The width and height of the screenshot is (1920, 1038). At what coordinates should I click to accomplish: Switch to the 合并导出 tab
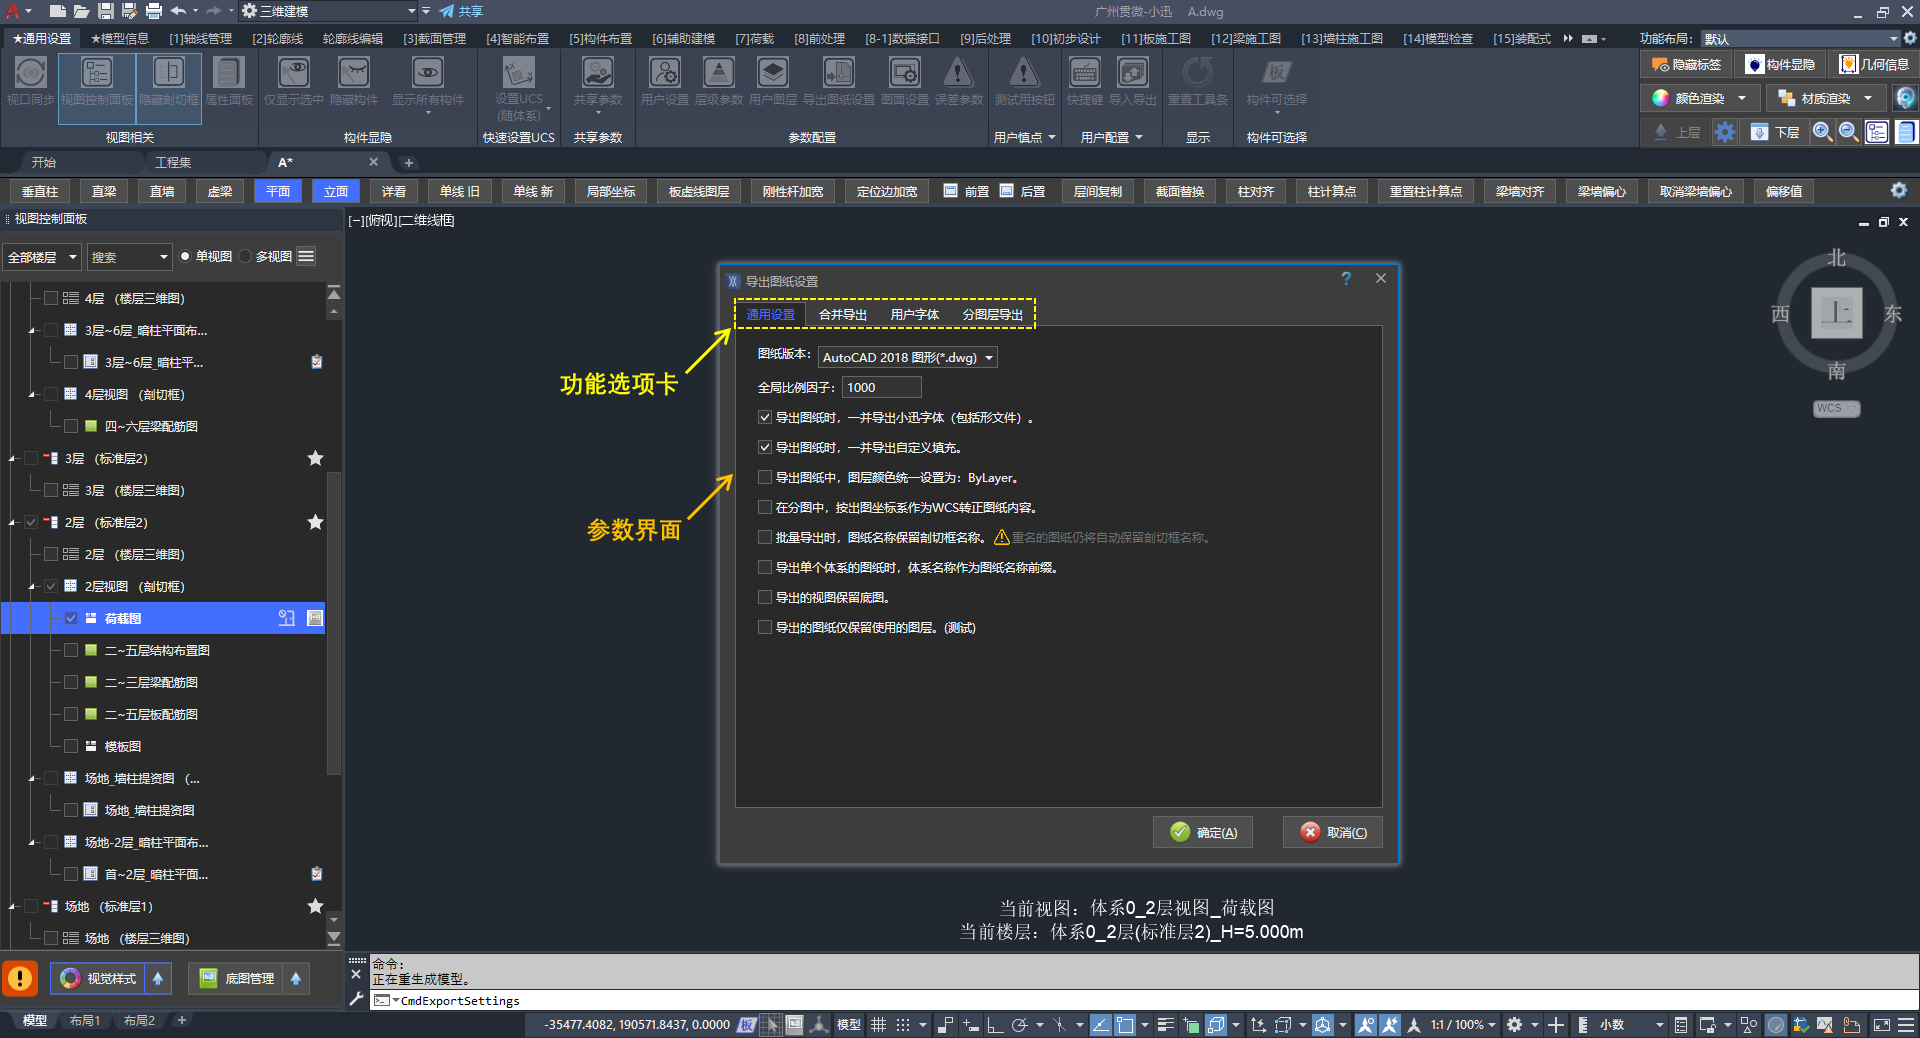pos(842,315)
